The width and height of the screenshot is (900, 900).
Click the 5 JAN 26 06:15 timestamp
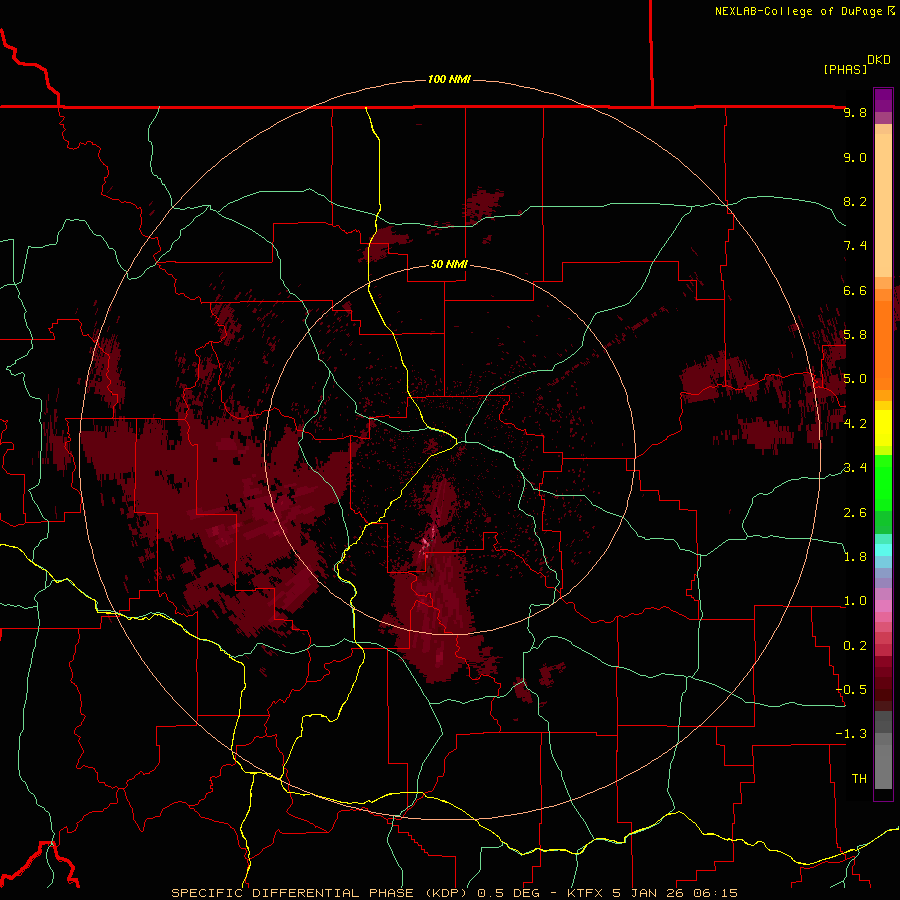(675, 893)
